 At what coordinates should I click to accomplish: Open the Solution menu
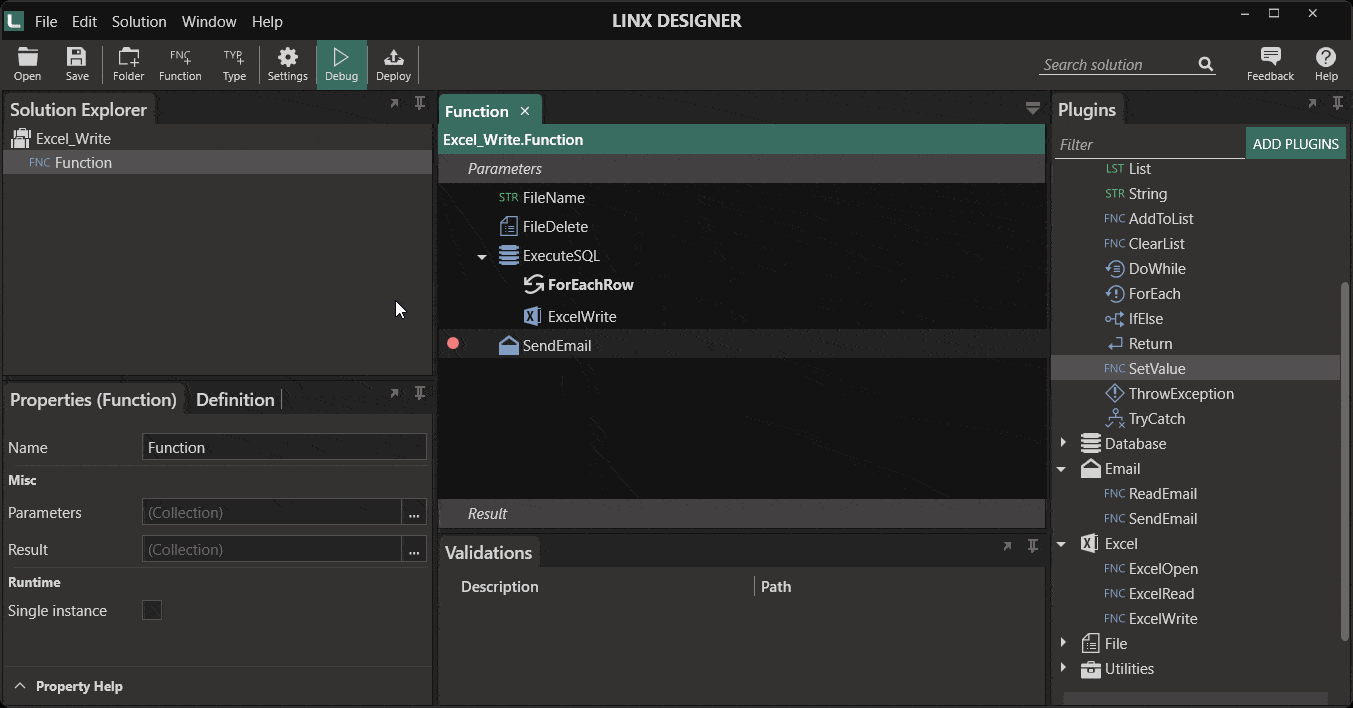139,21
